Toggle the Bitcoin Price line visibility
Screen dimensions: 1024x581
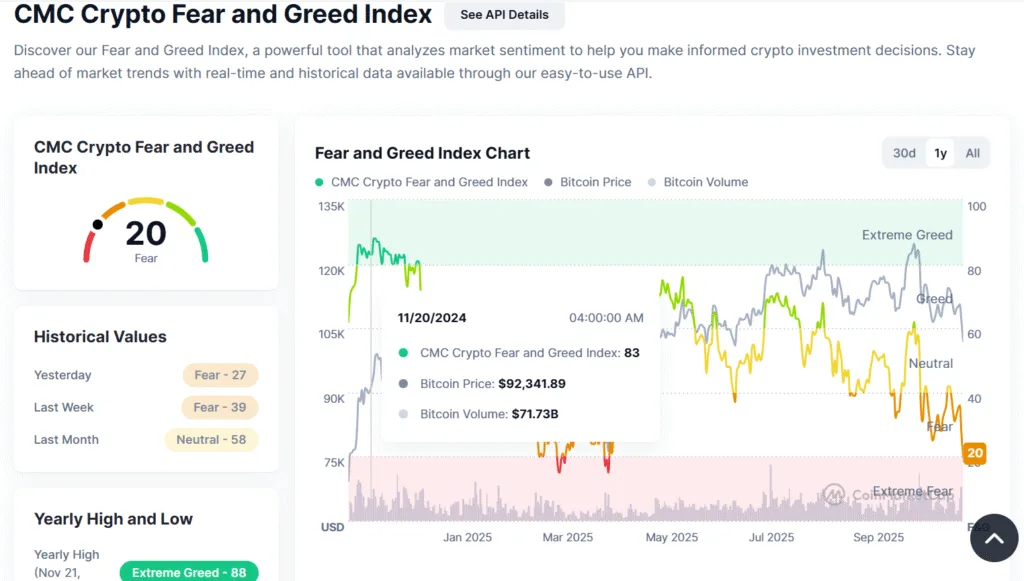[588, 182]
